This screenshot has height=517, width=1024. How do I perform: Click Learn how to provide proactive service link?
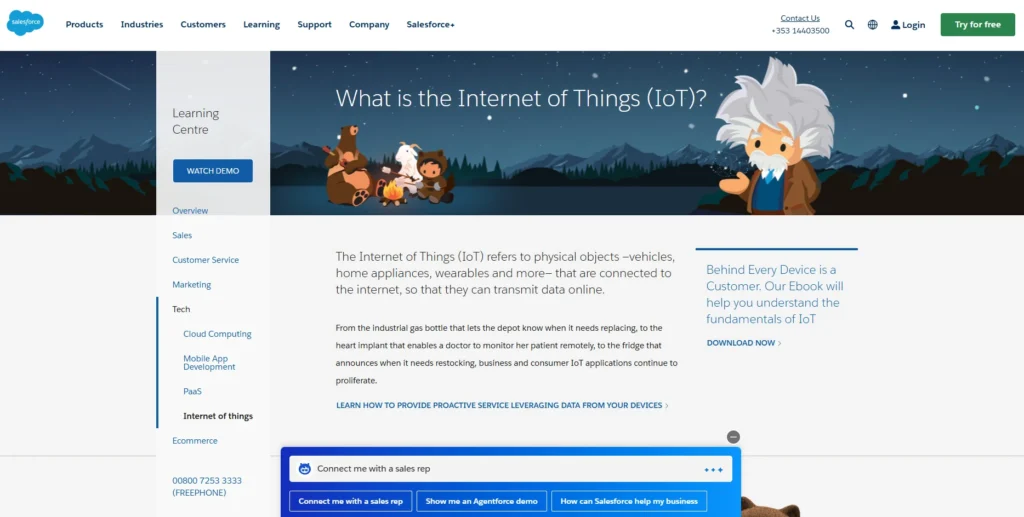502,405
